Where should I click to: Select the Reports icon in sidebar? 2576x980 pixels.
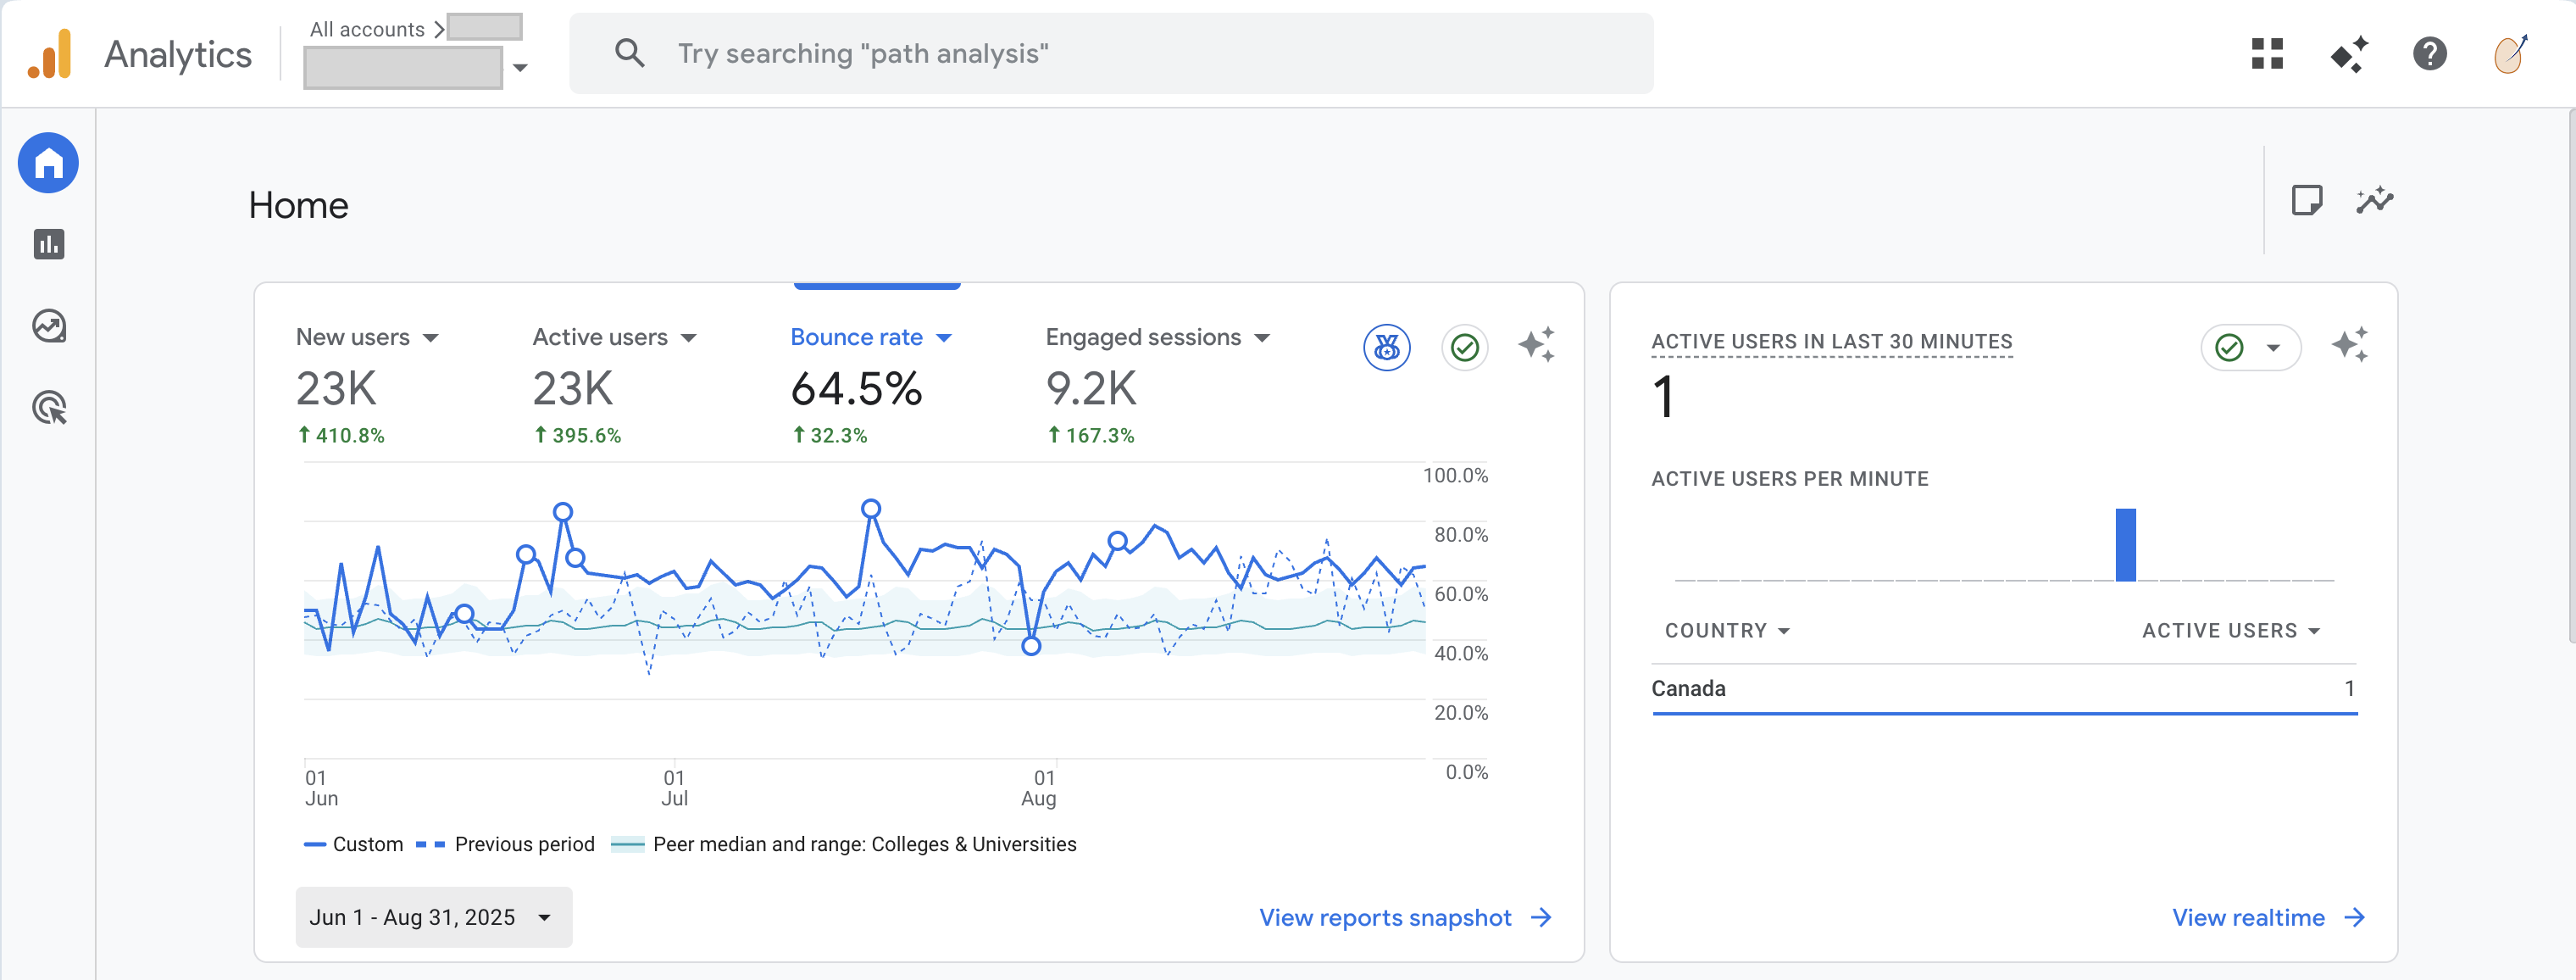47,244
